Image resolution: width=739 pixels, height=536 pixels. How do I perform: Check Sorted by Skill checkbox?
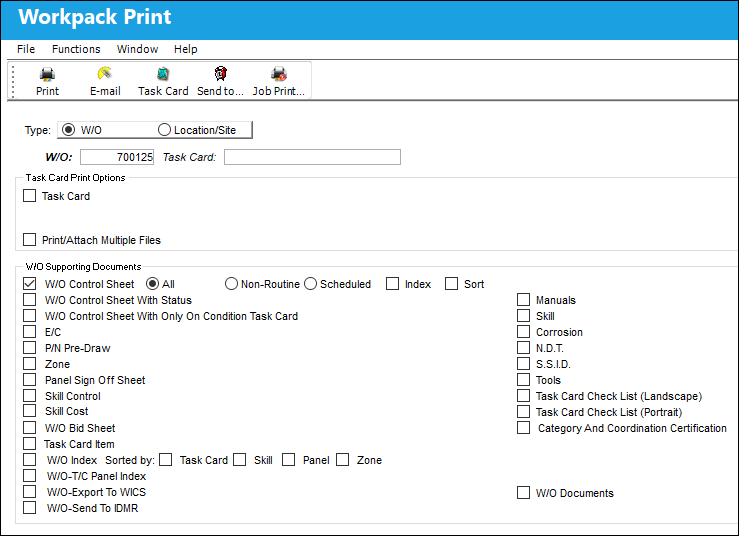(x=239, y=460)
